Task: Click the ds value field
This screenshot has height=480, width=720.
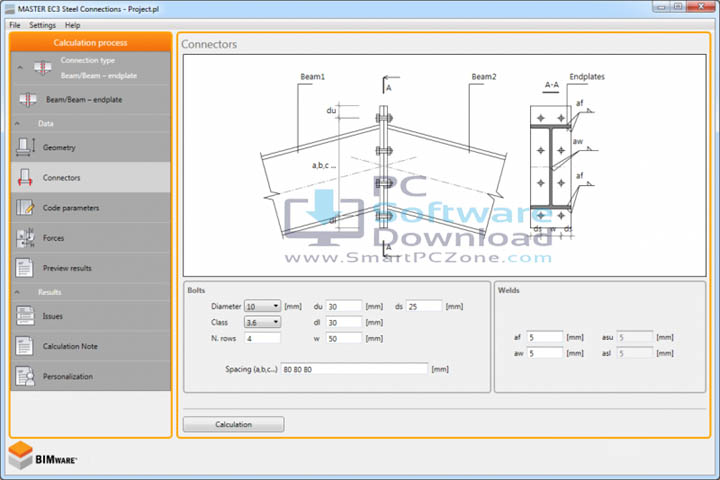Action: tap(424, 306)
